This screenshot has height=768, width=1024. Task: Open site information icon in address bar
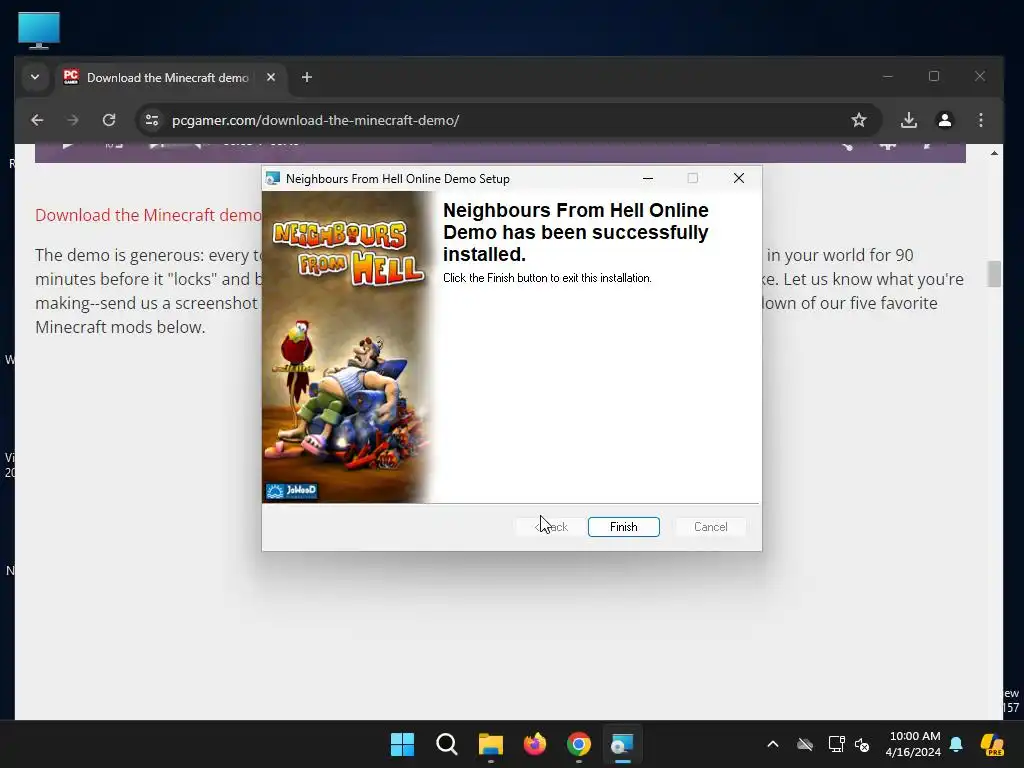[x=152, y=120]
